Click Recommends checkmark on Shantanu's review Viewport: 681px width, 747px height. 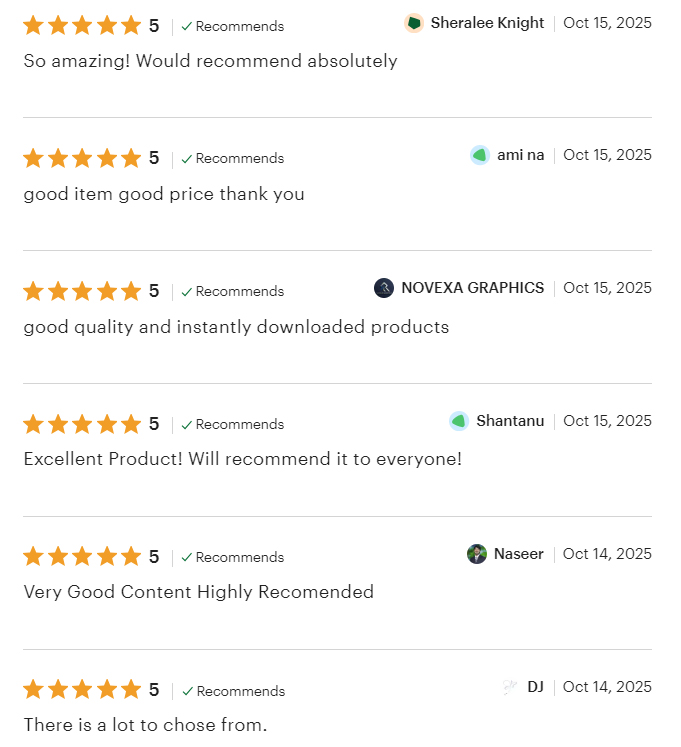pyautogui.click(x=187, y=424)
